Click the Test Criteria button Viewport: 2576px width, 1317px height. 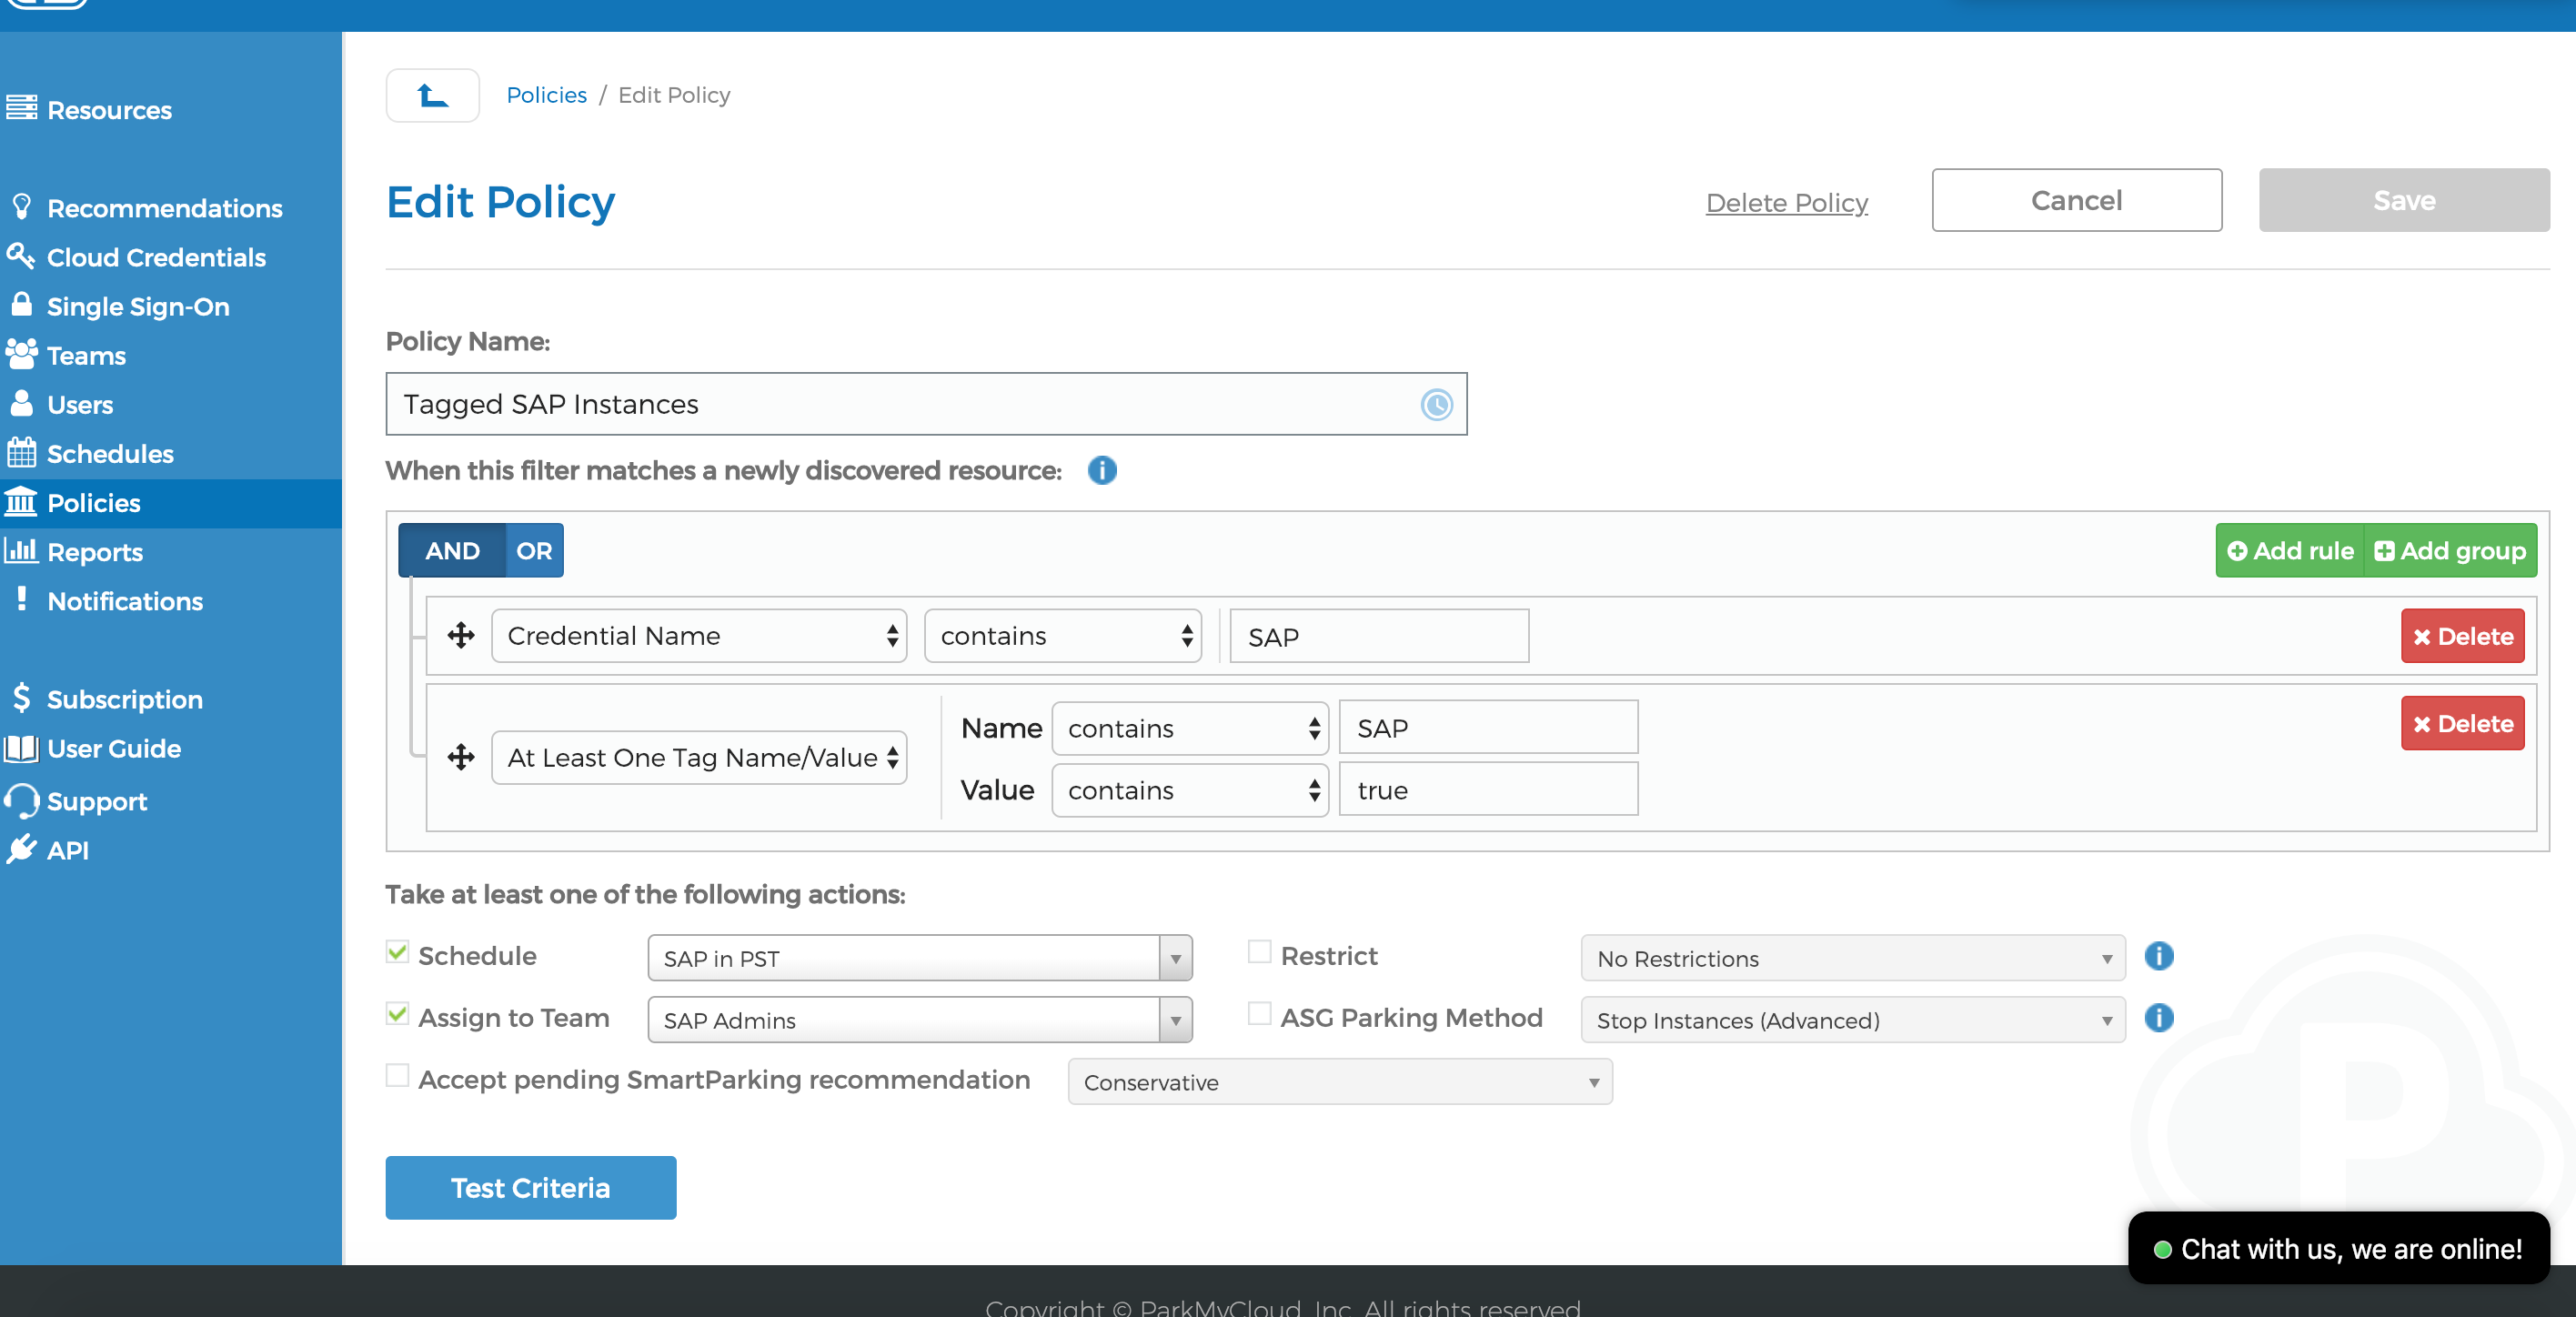(x=530, y=1188)
